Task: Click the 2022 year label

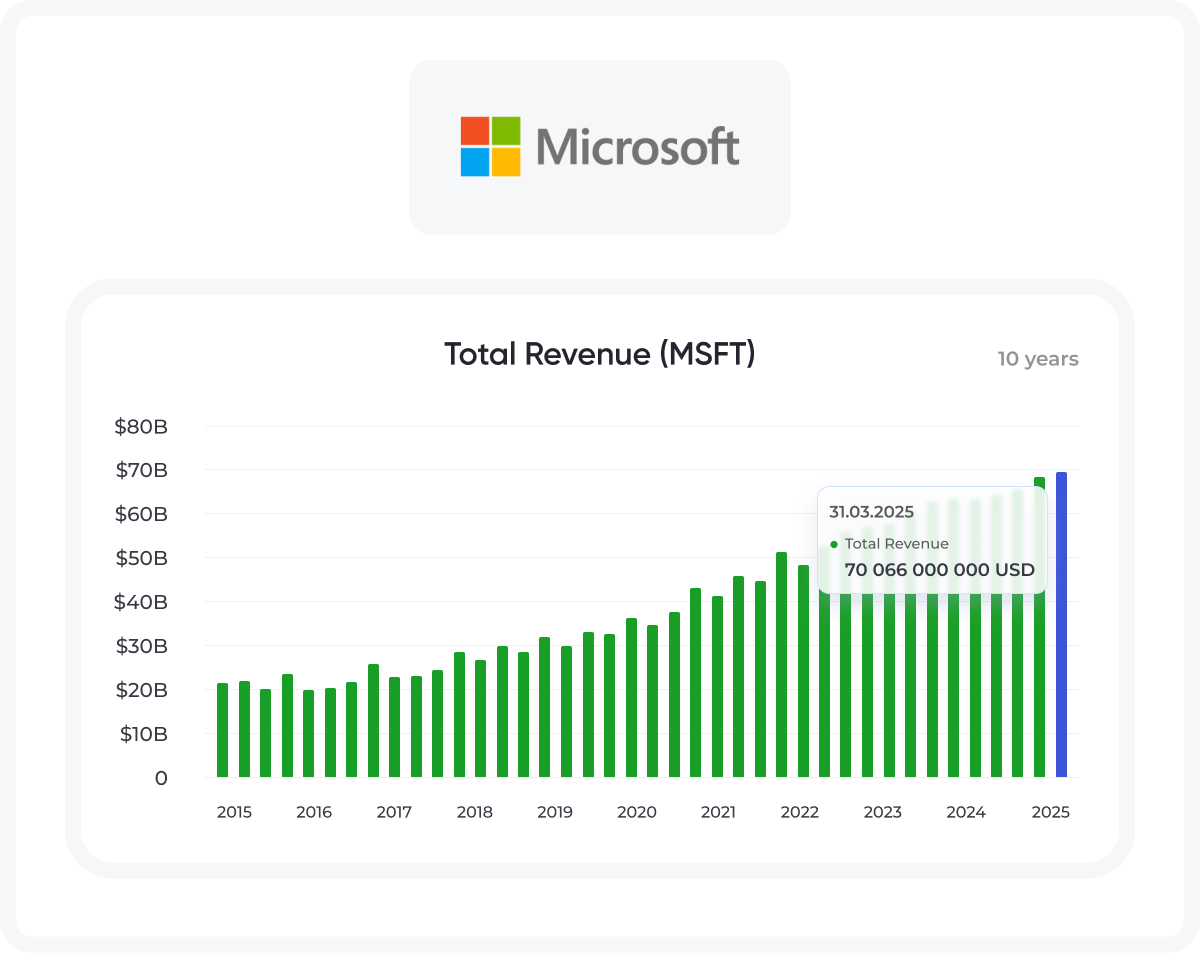Action: (x=800, y=812)
